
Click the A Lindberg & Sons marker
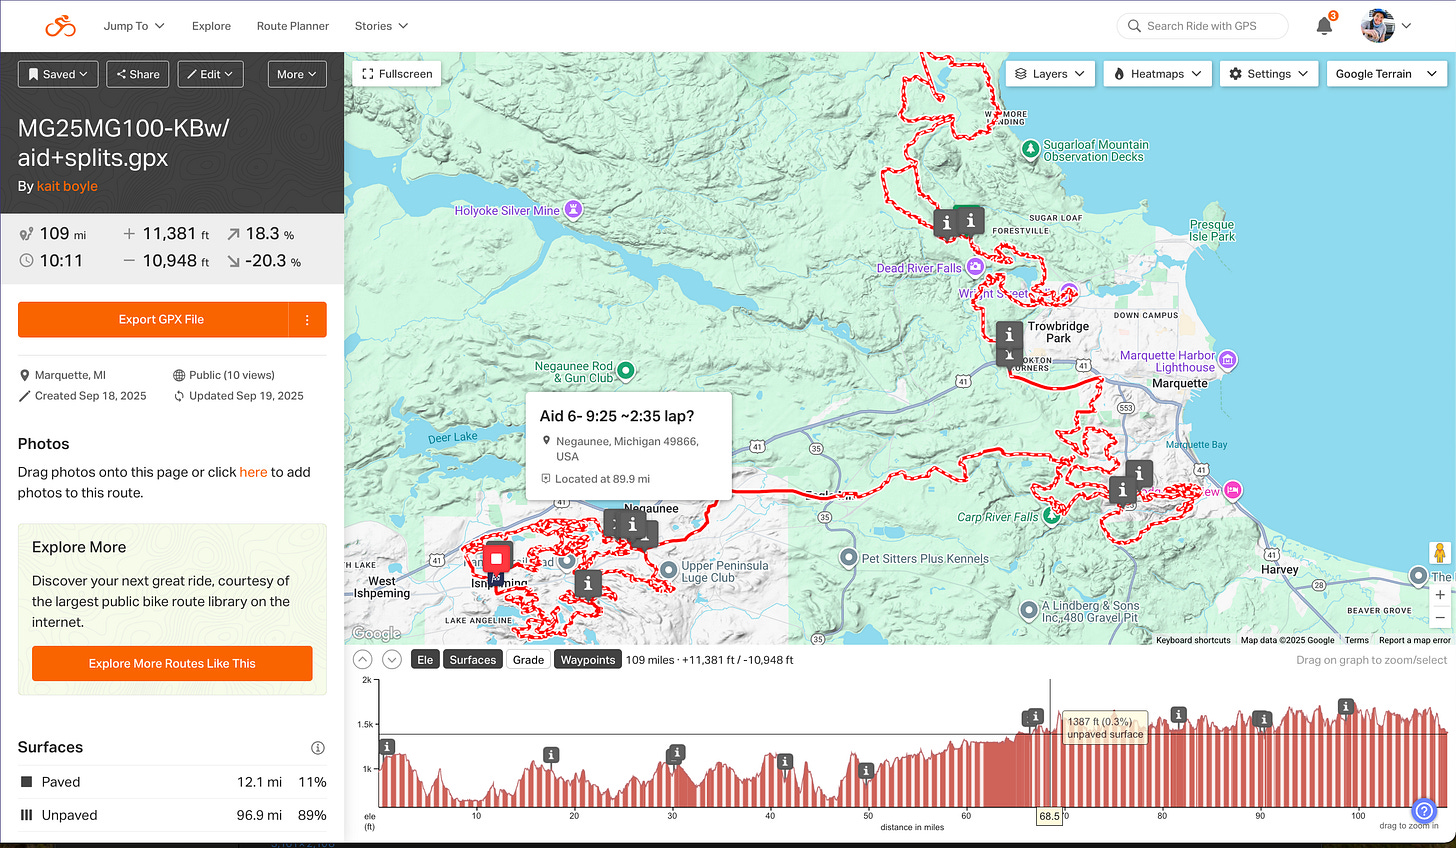click(1029, 609)
